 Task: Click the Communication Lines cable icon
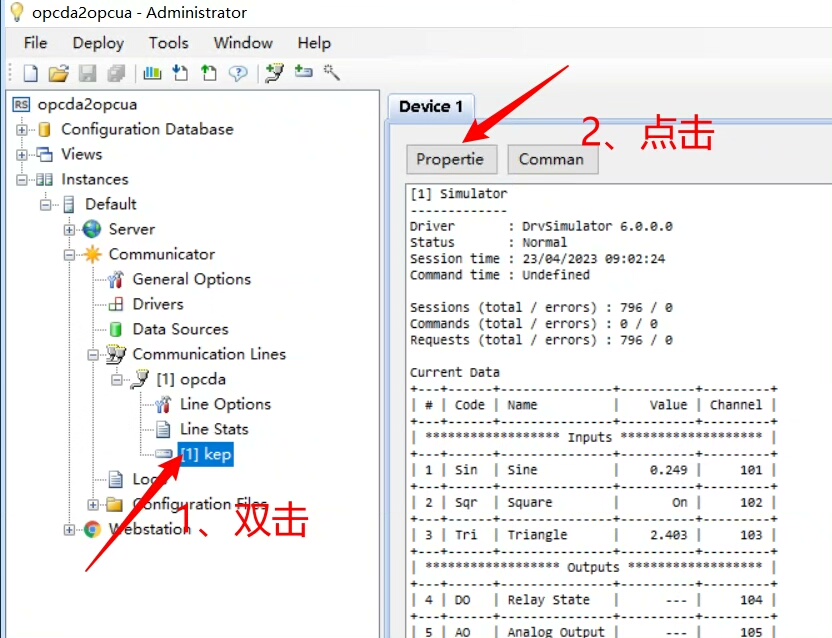point(116,354)
